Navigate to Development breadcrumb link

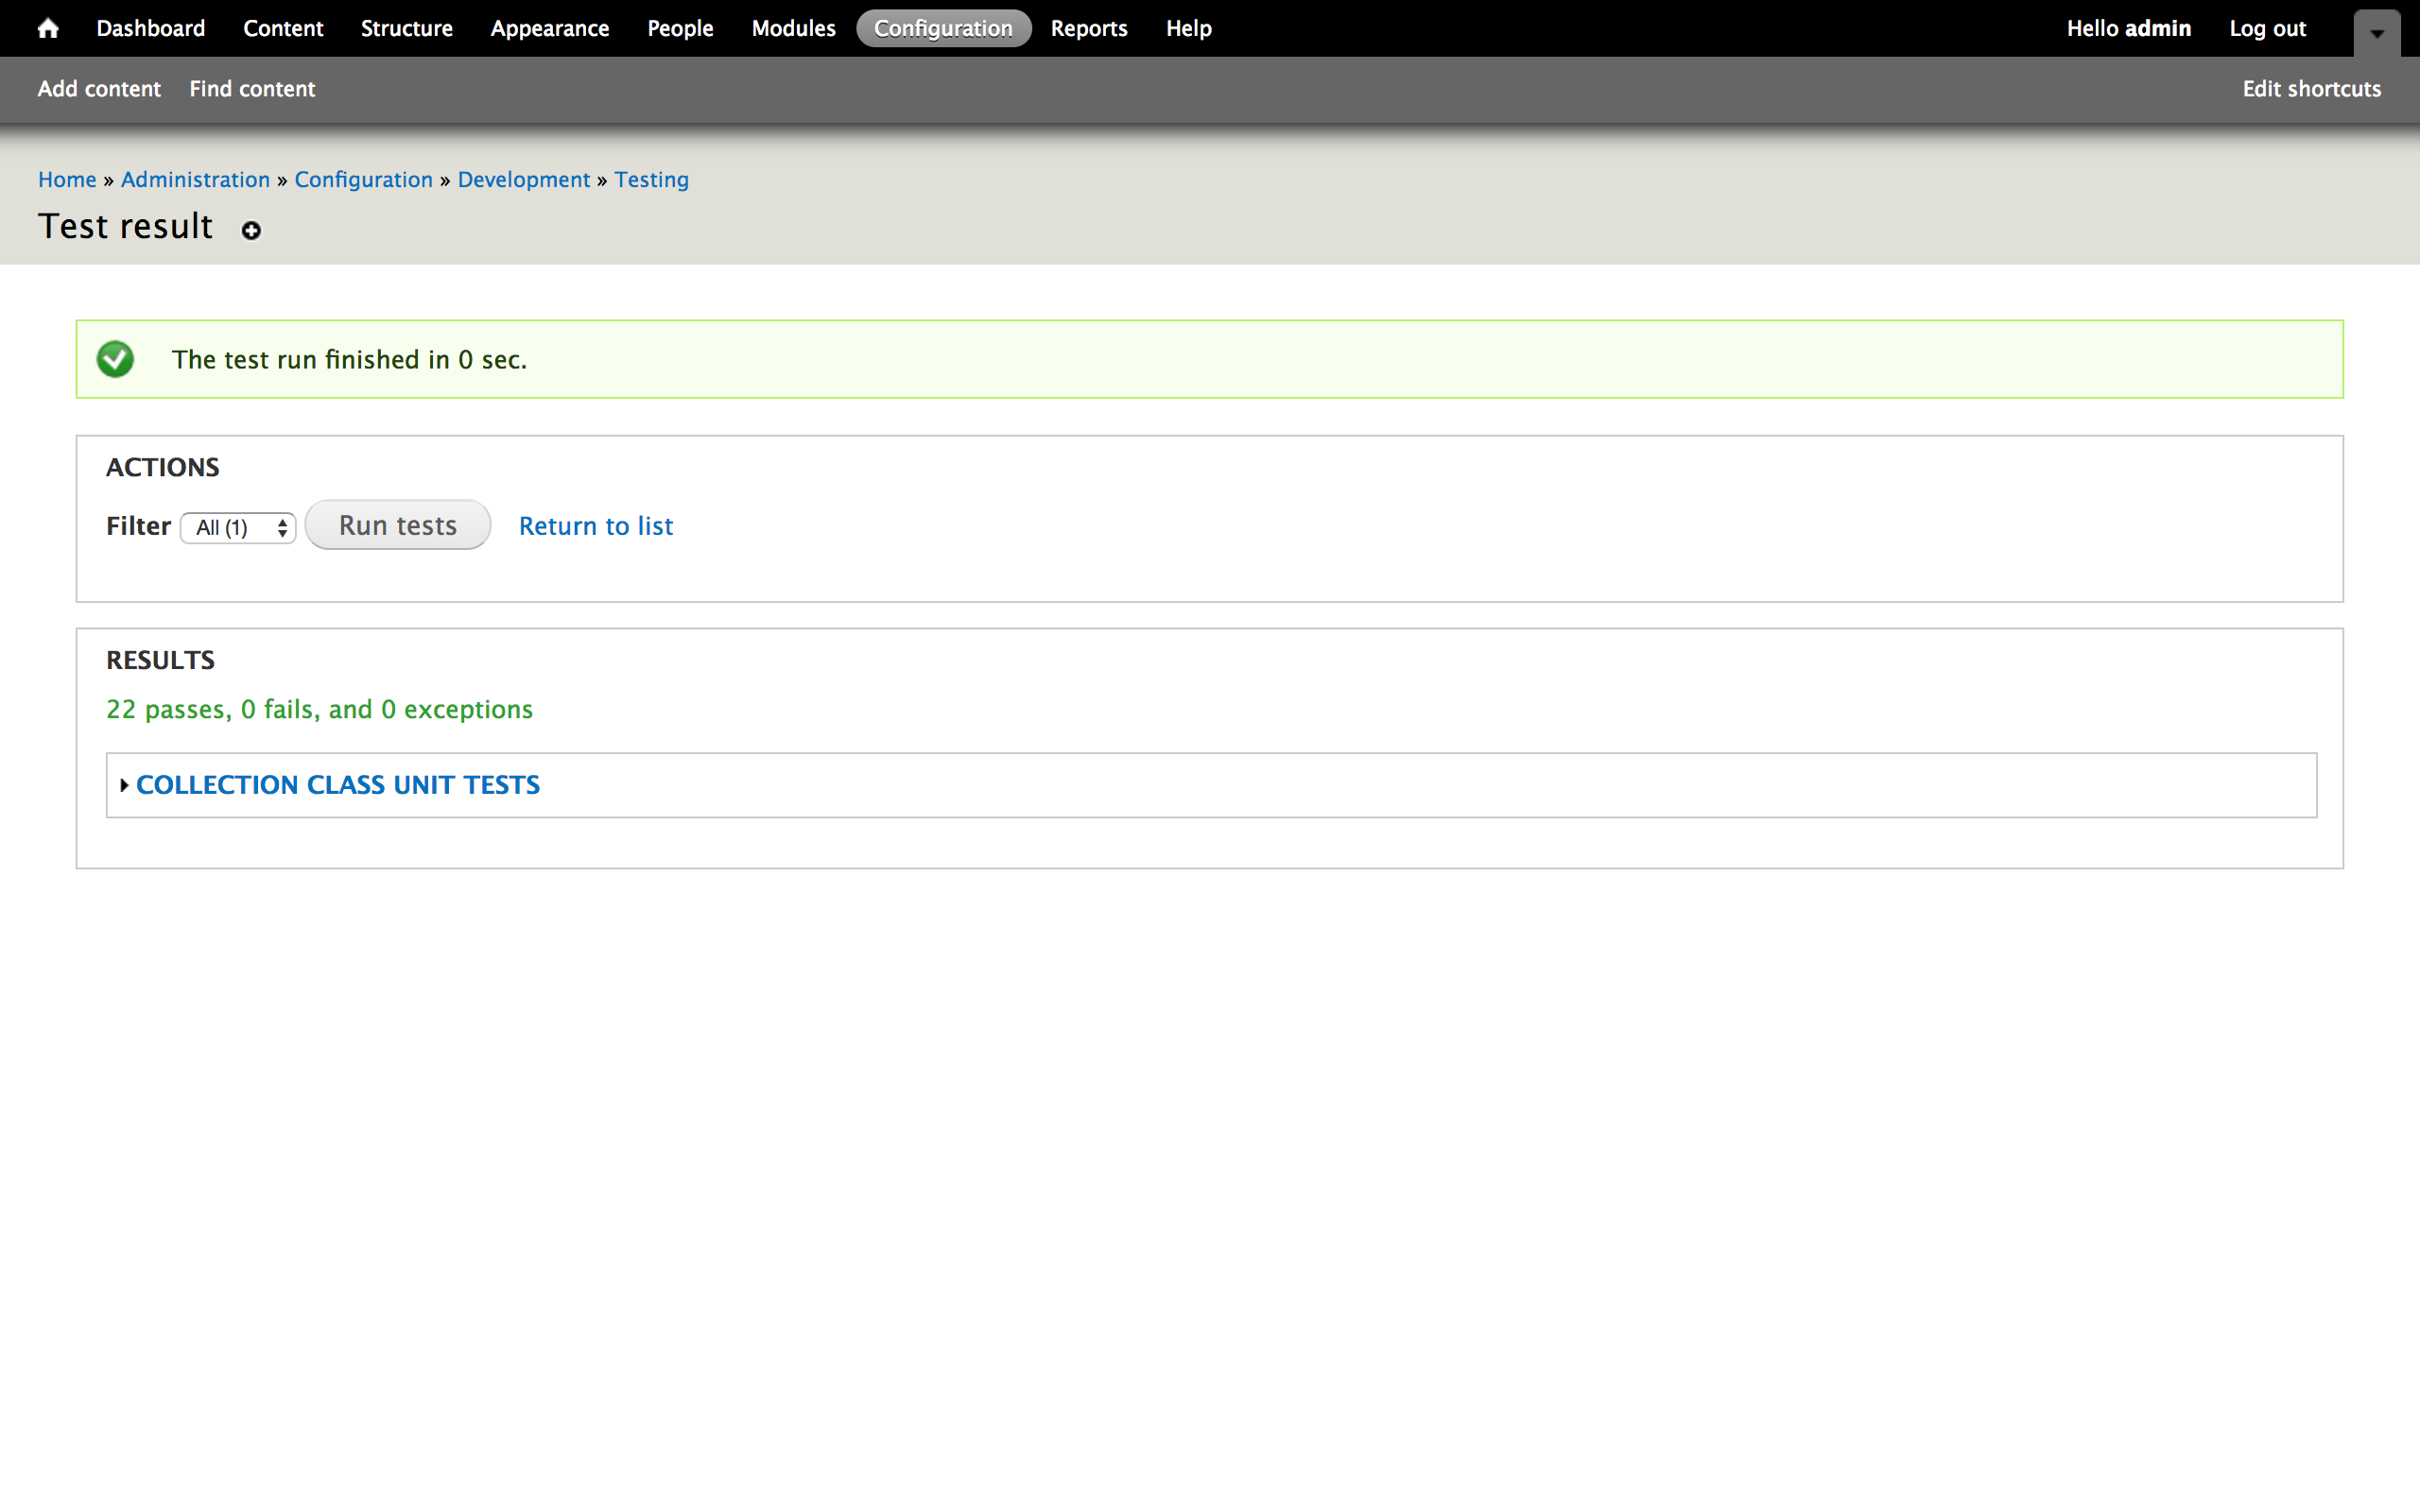(x=523, y=180)
